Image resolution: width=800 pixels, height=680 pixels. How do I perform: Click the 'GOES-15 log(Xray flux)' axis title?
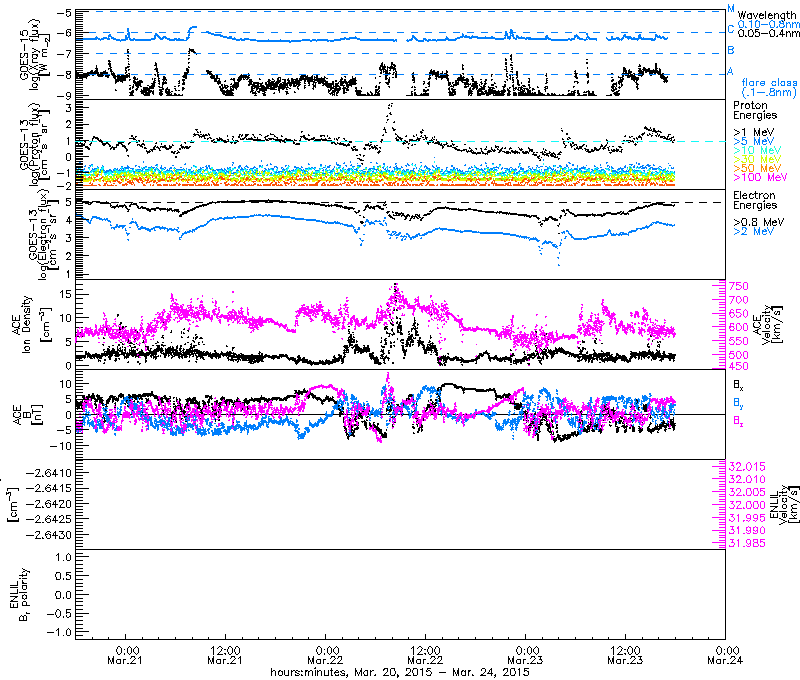(x=34, y=54)
